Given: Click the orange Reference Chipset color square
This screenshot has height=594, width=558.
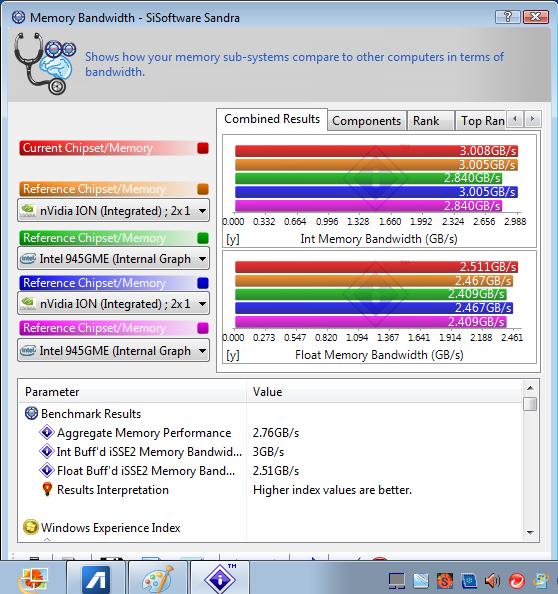Looking at the screenshot, I should (203, 189).
